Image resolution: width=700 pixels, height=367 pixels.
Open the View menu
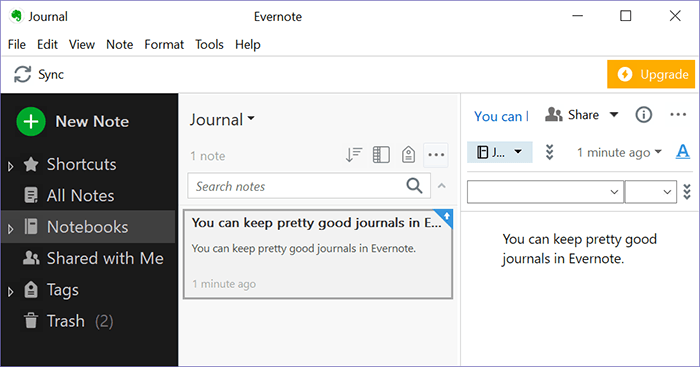[82, 45]
